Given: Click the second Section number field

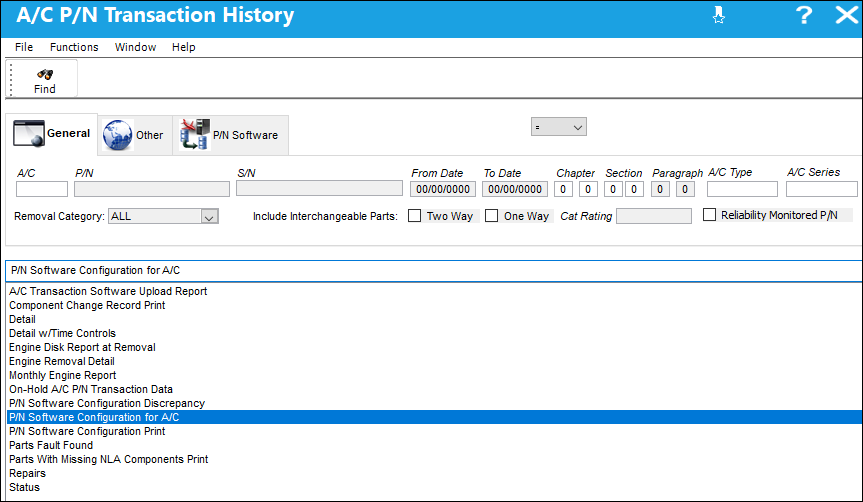Looking at the screenshot, I should (x=634, y=189).
